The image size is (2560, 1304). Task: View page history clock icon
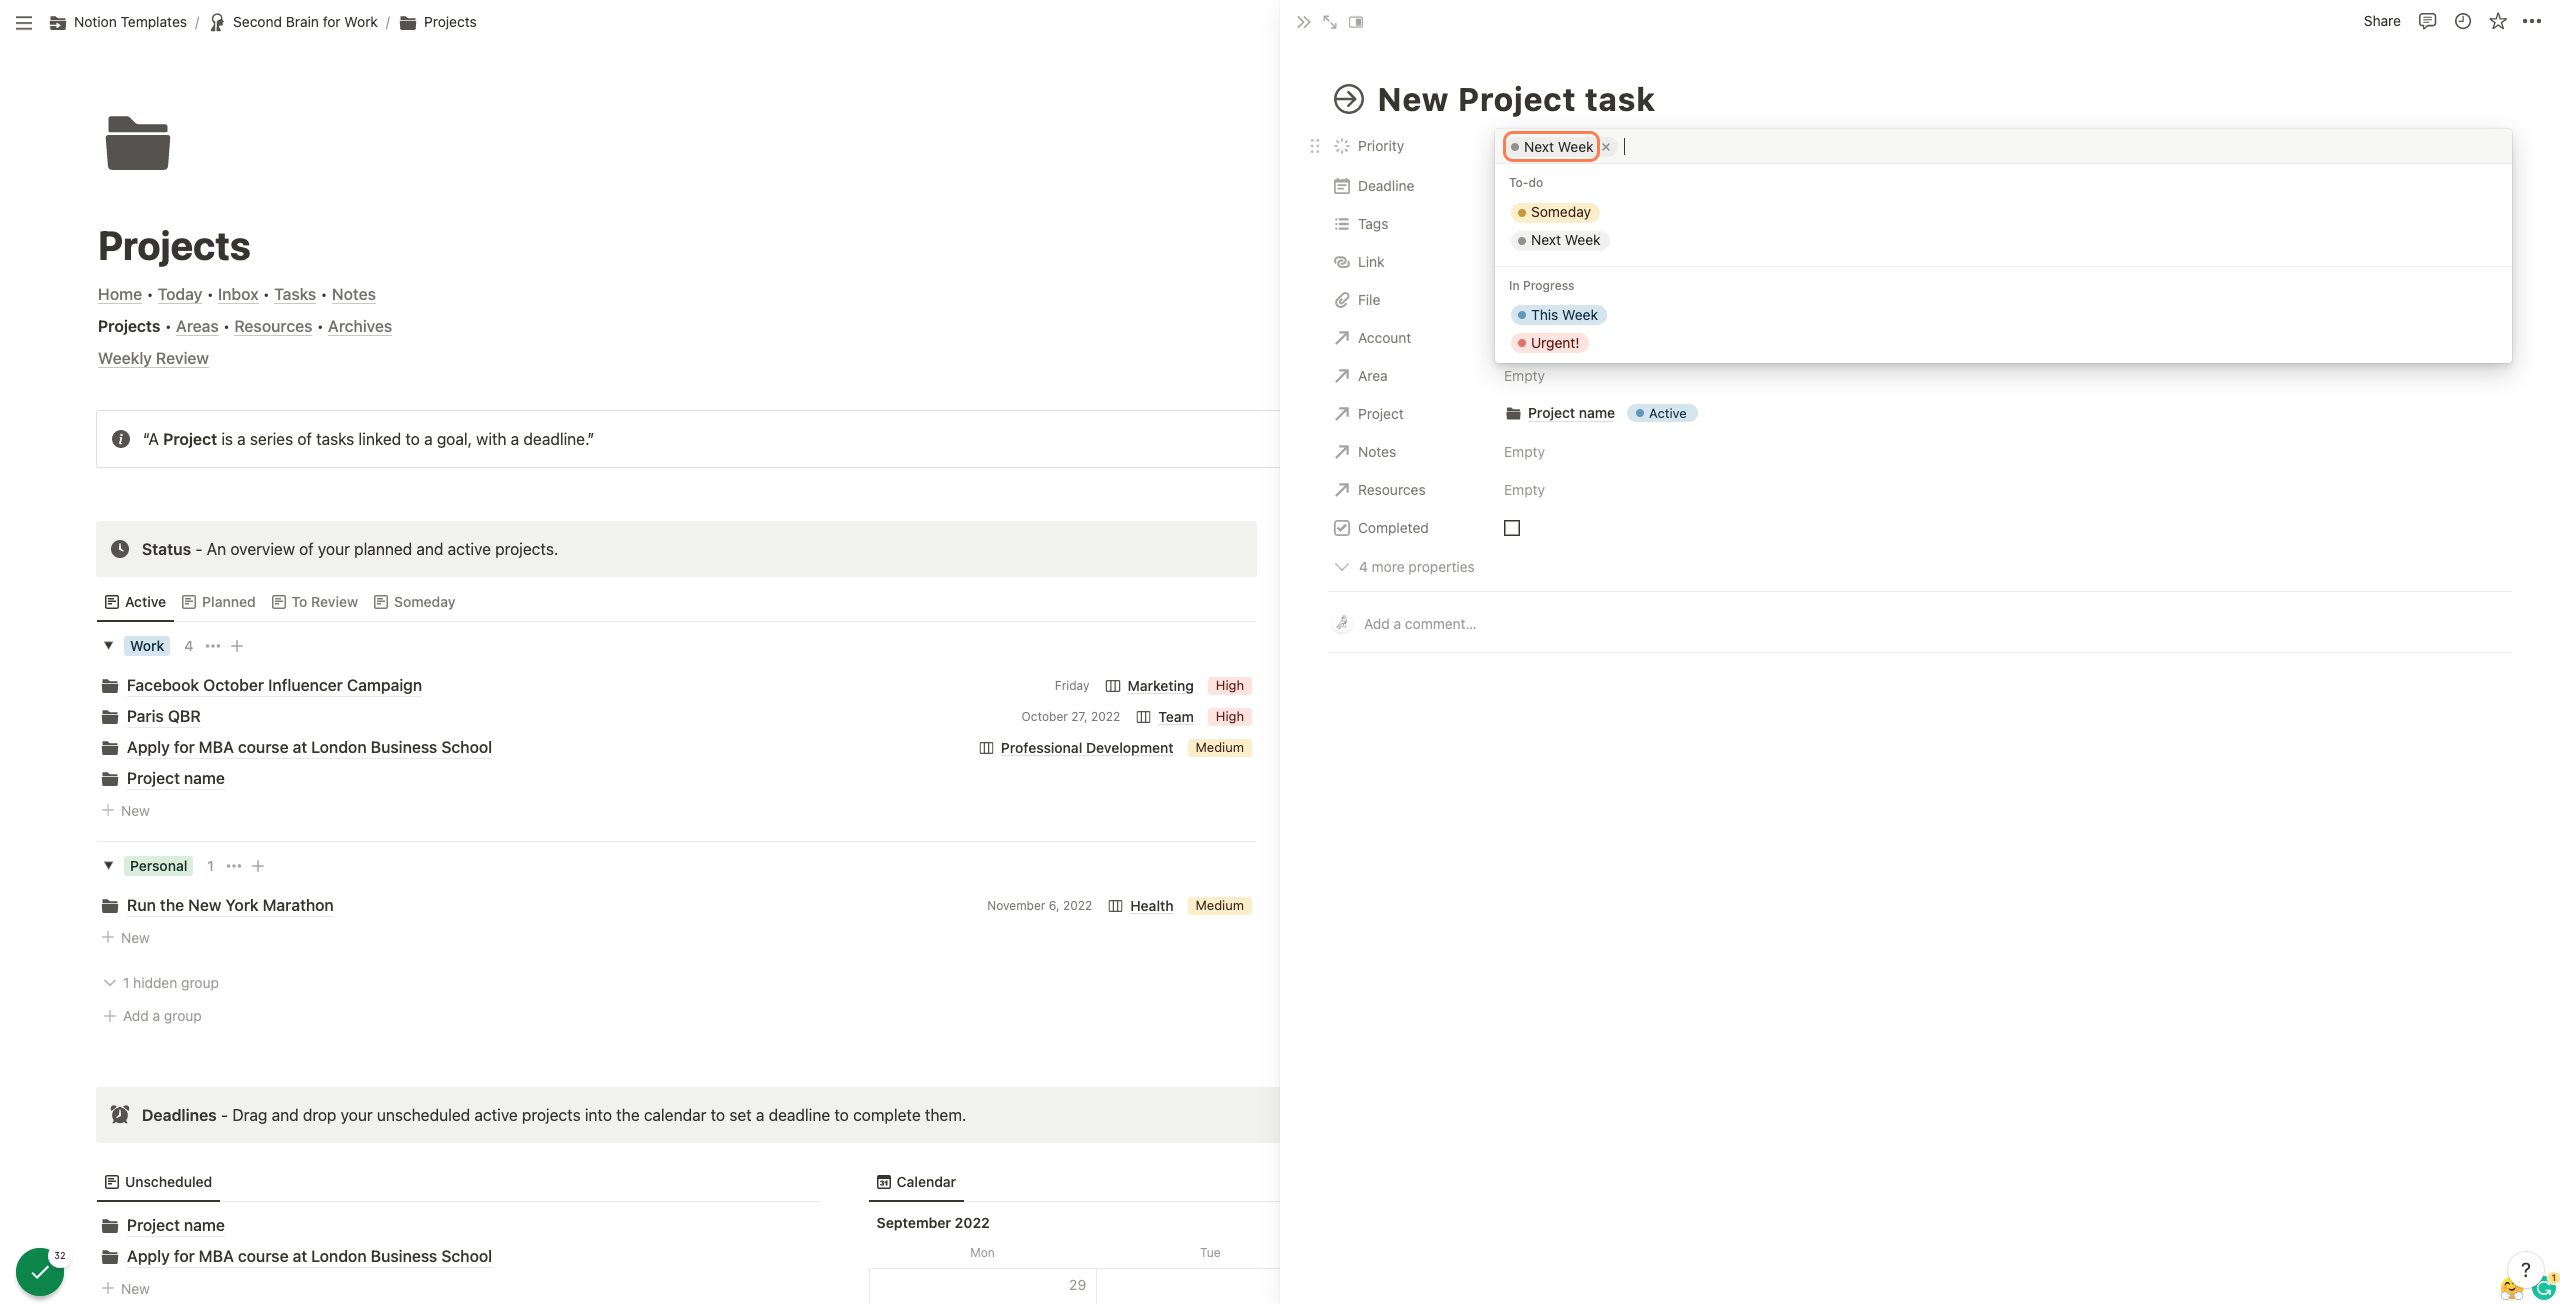click(x=2463, y=21)
